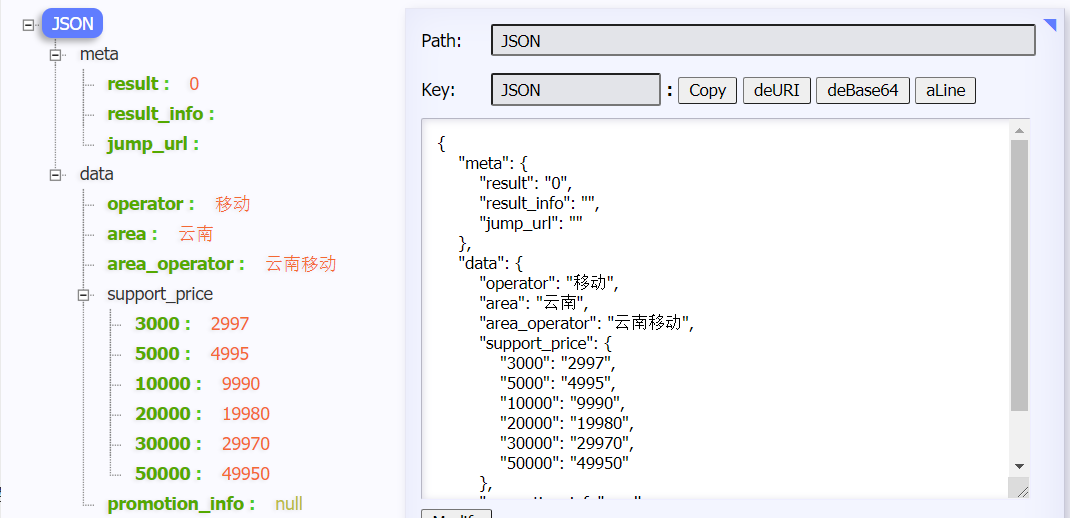Click the area key in tree
The height and width of the screenshot is (518, 1070).
point(132,234)
